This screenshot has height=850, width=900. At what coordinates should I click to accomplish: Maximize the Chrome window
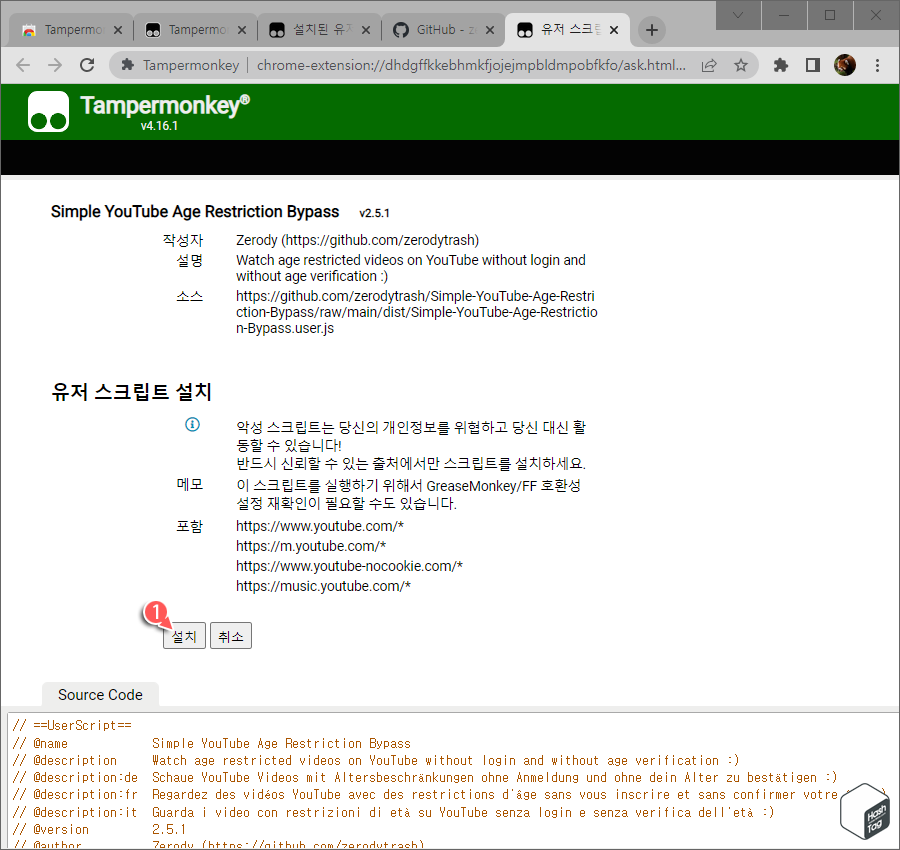click(x=830, y=15)
